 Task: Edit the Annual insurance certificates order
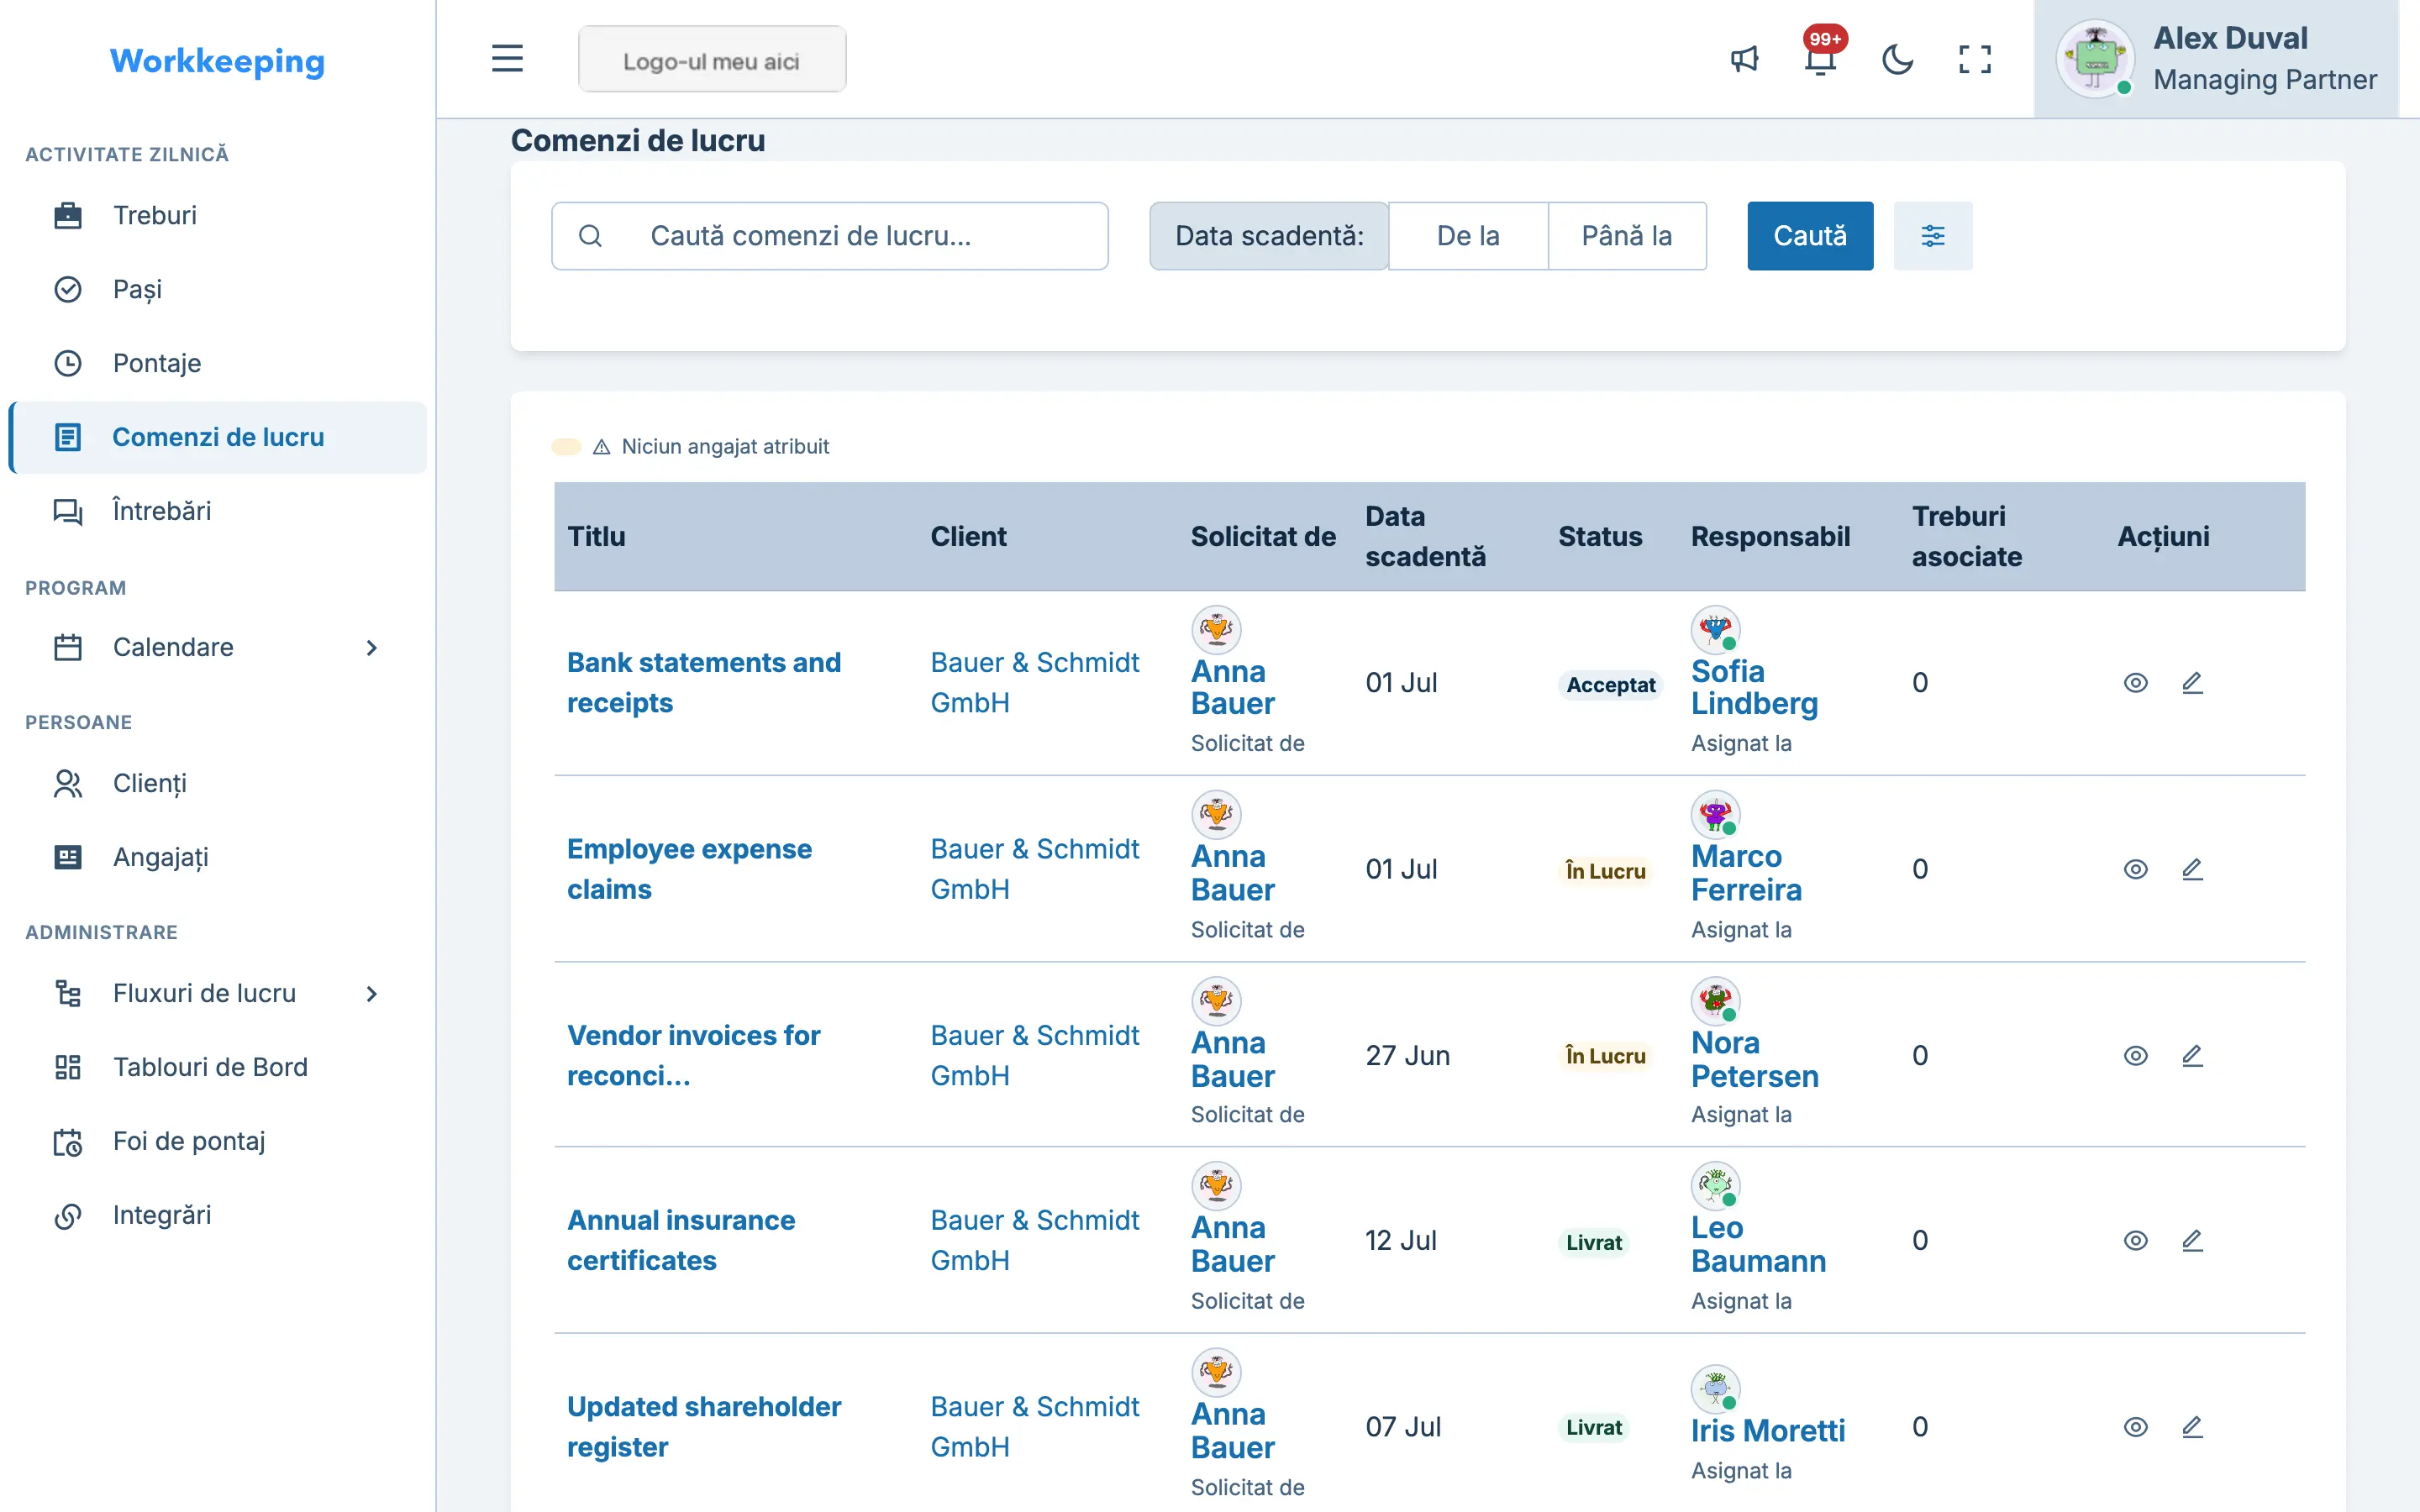coord(2192,1241)
